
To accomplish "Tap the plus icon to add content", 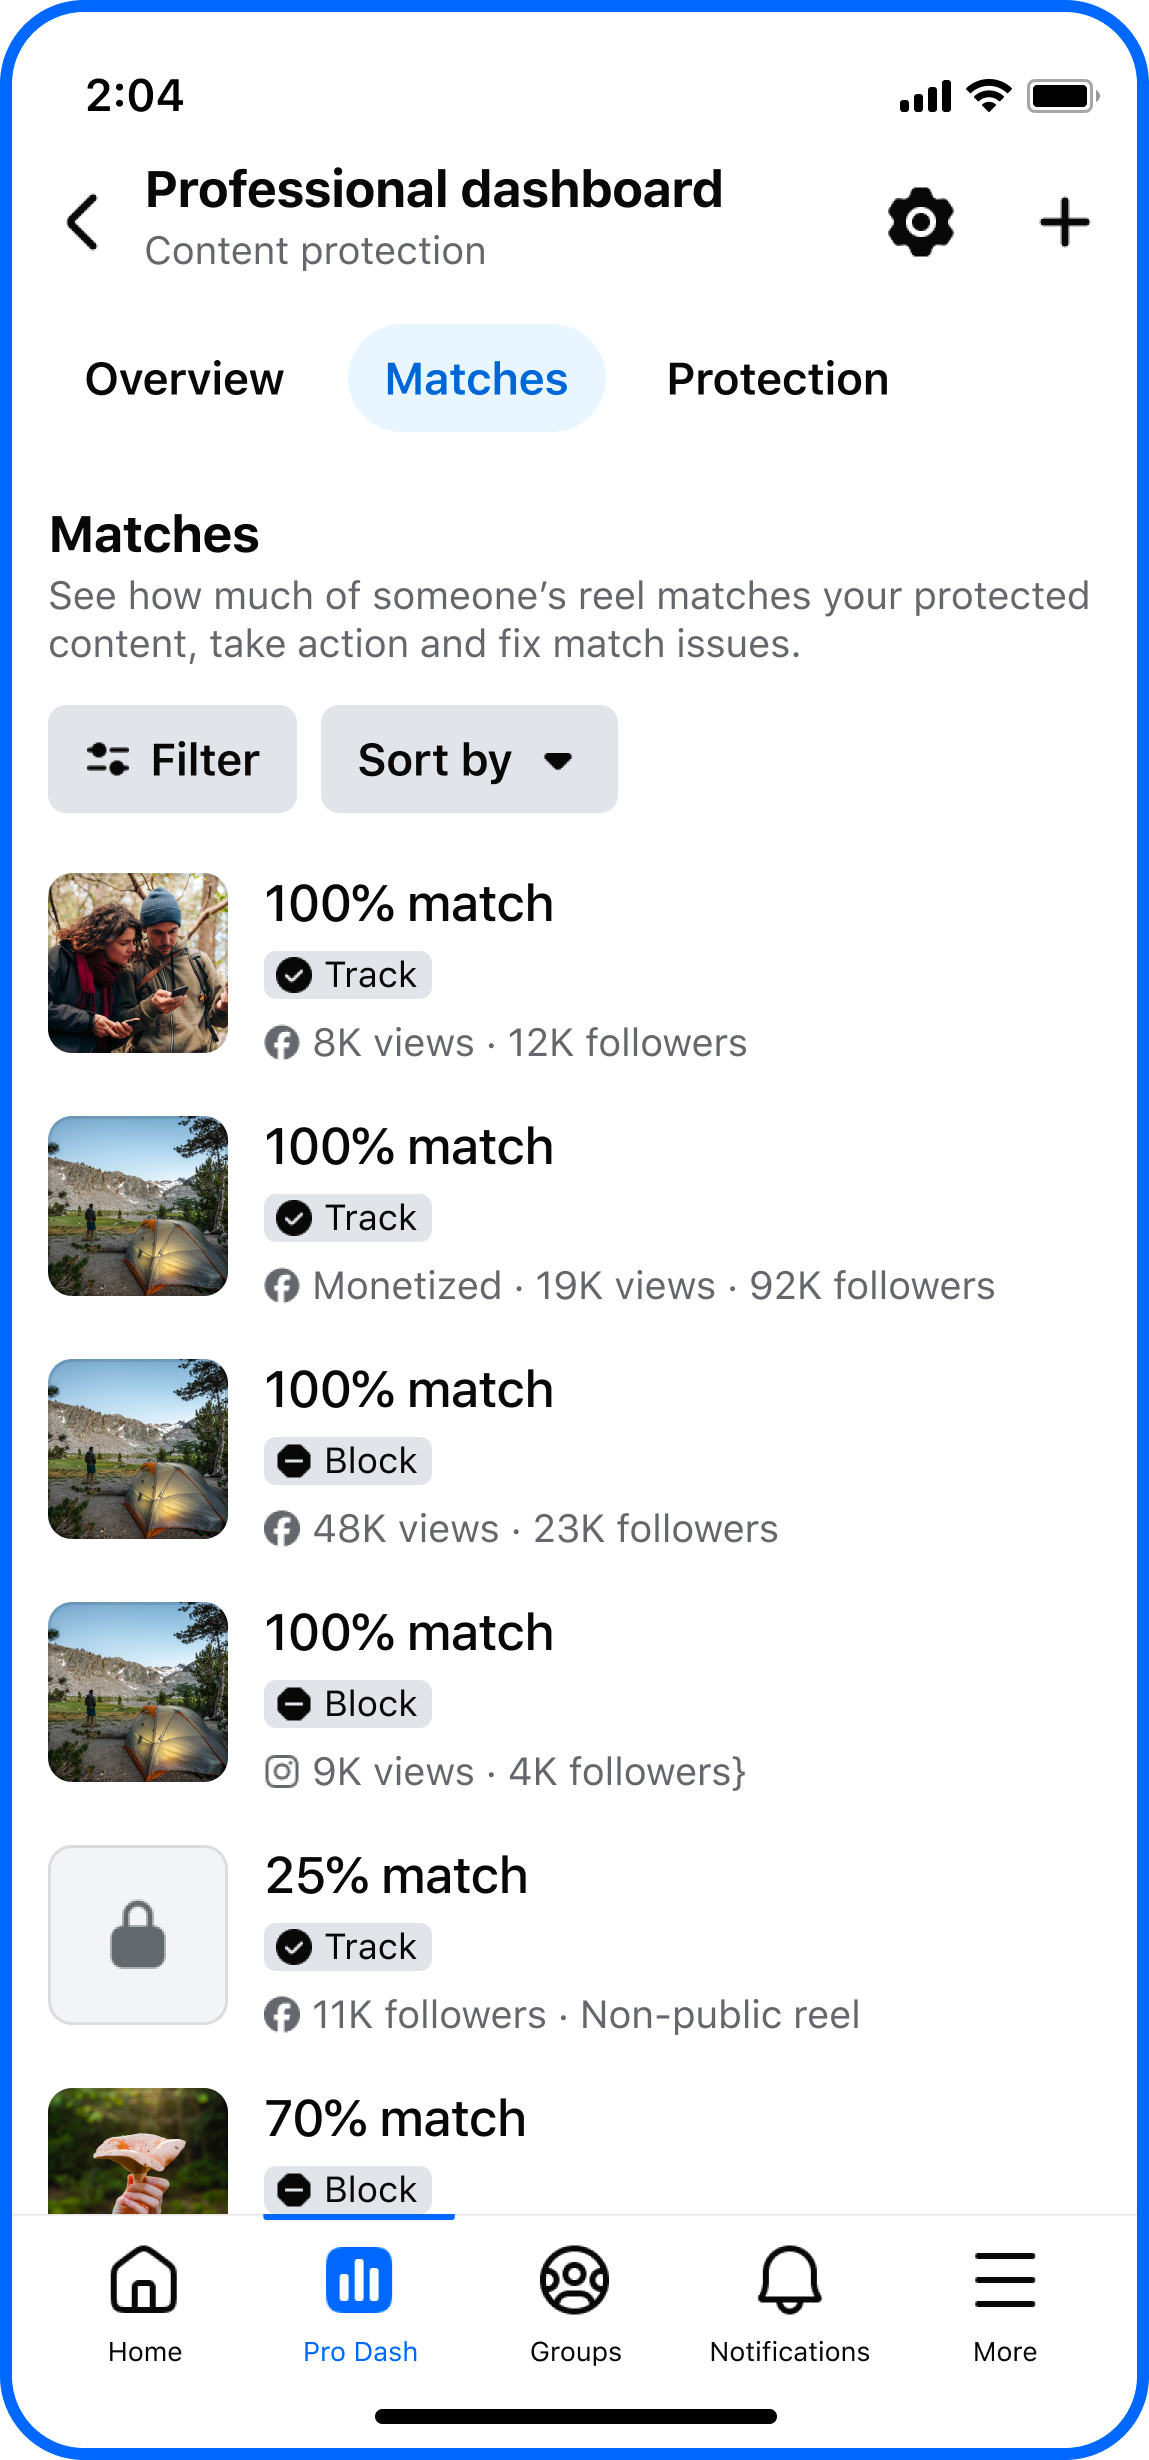I will click(x=1063, y=221).
